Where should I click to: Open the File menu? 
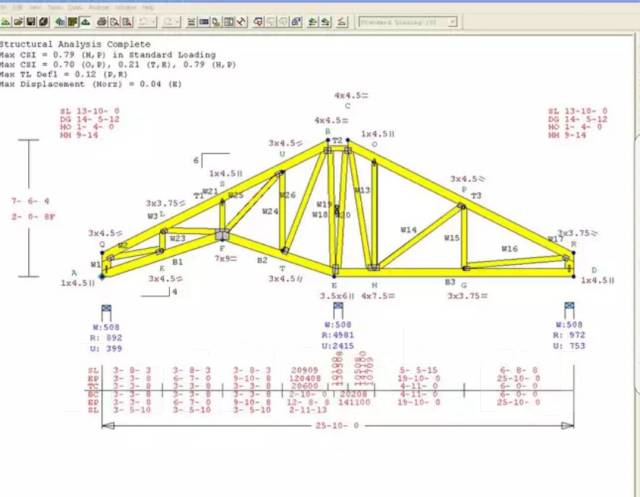pyautogui.click(x=5, y=7)
